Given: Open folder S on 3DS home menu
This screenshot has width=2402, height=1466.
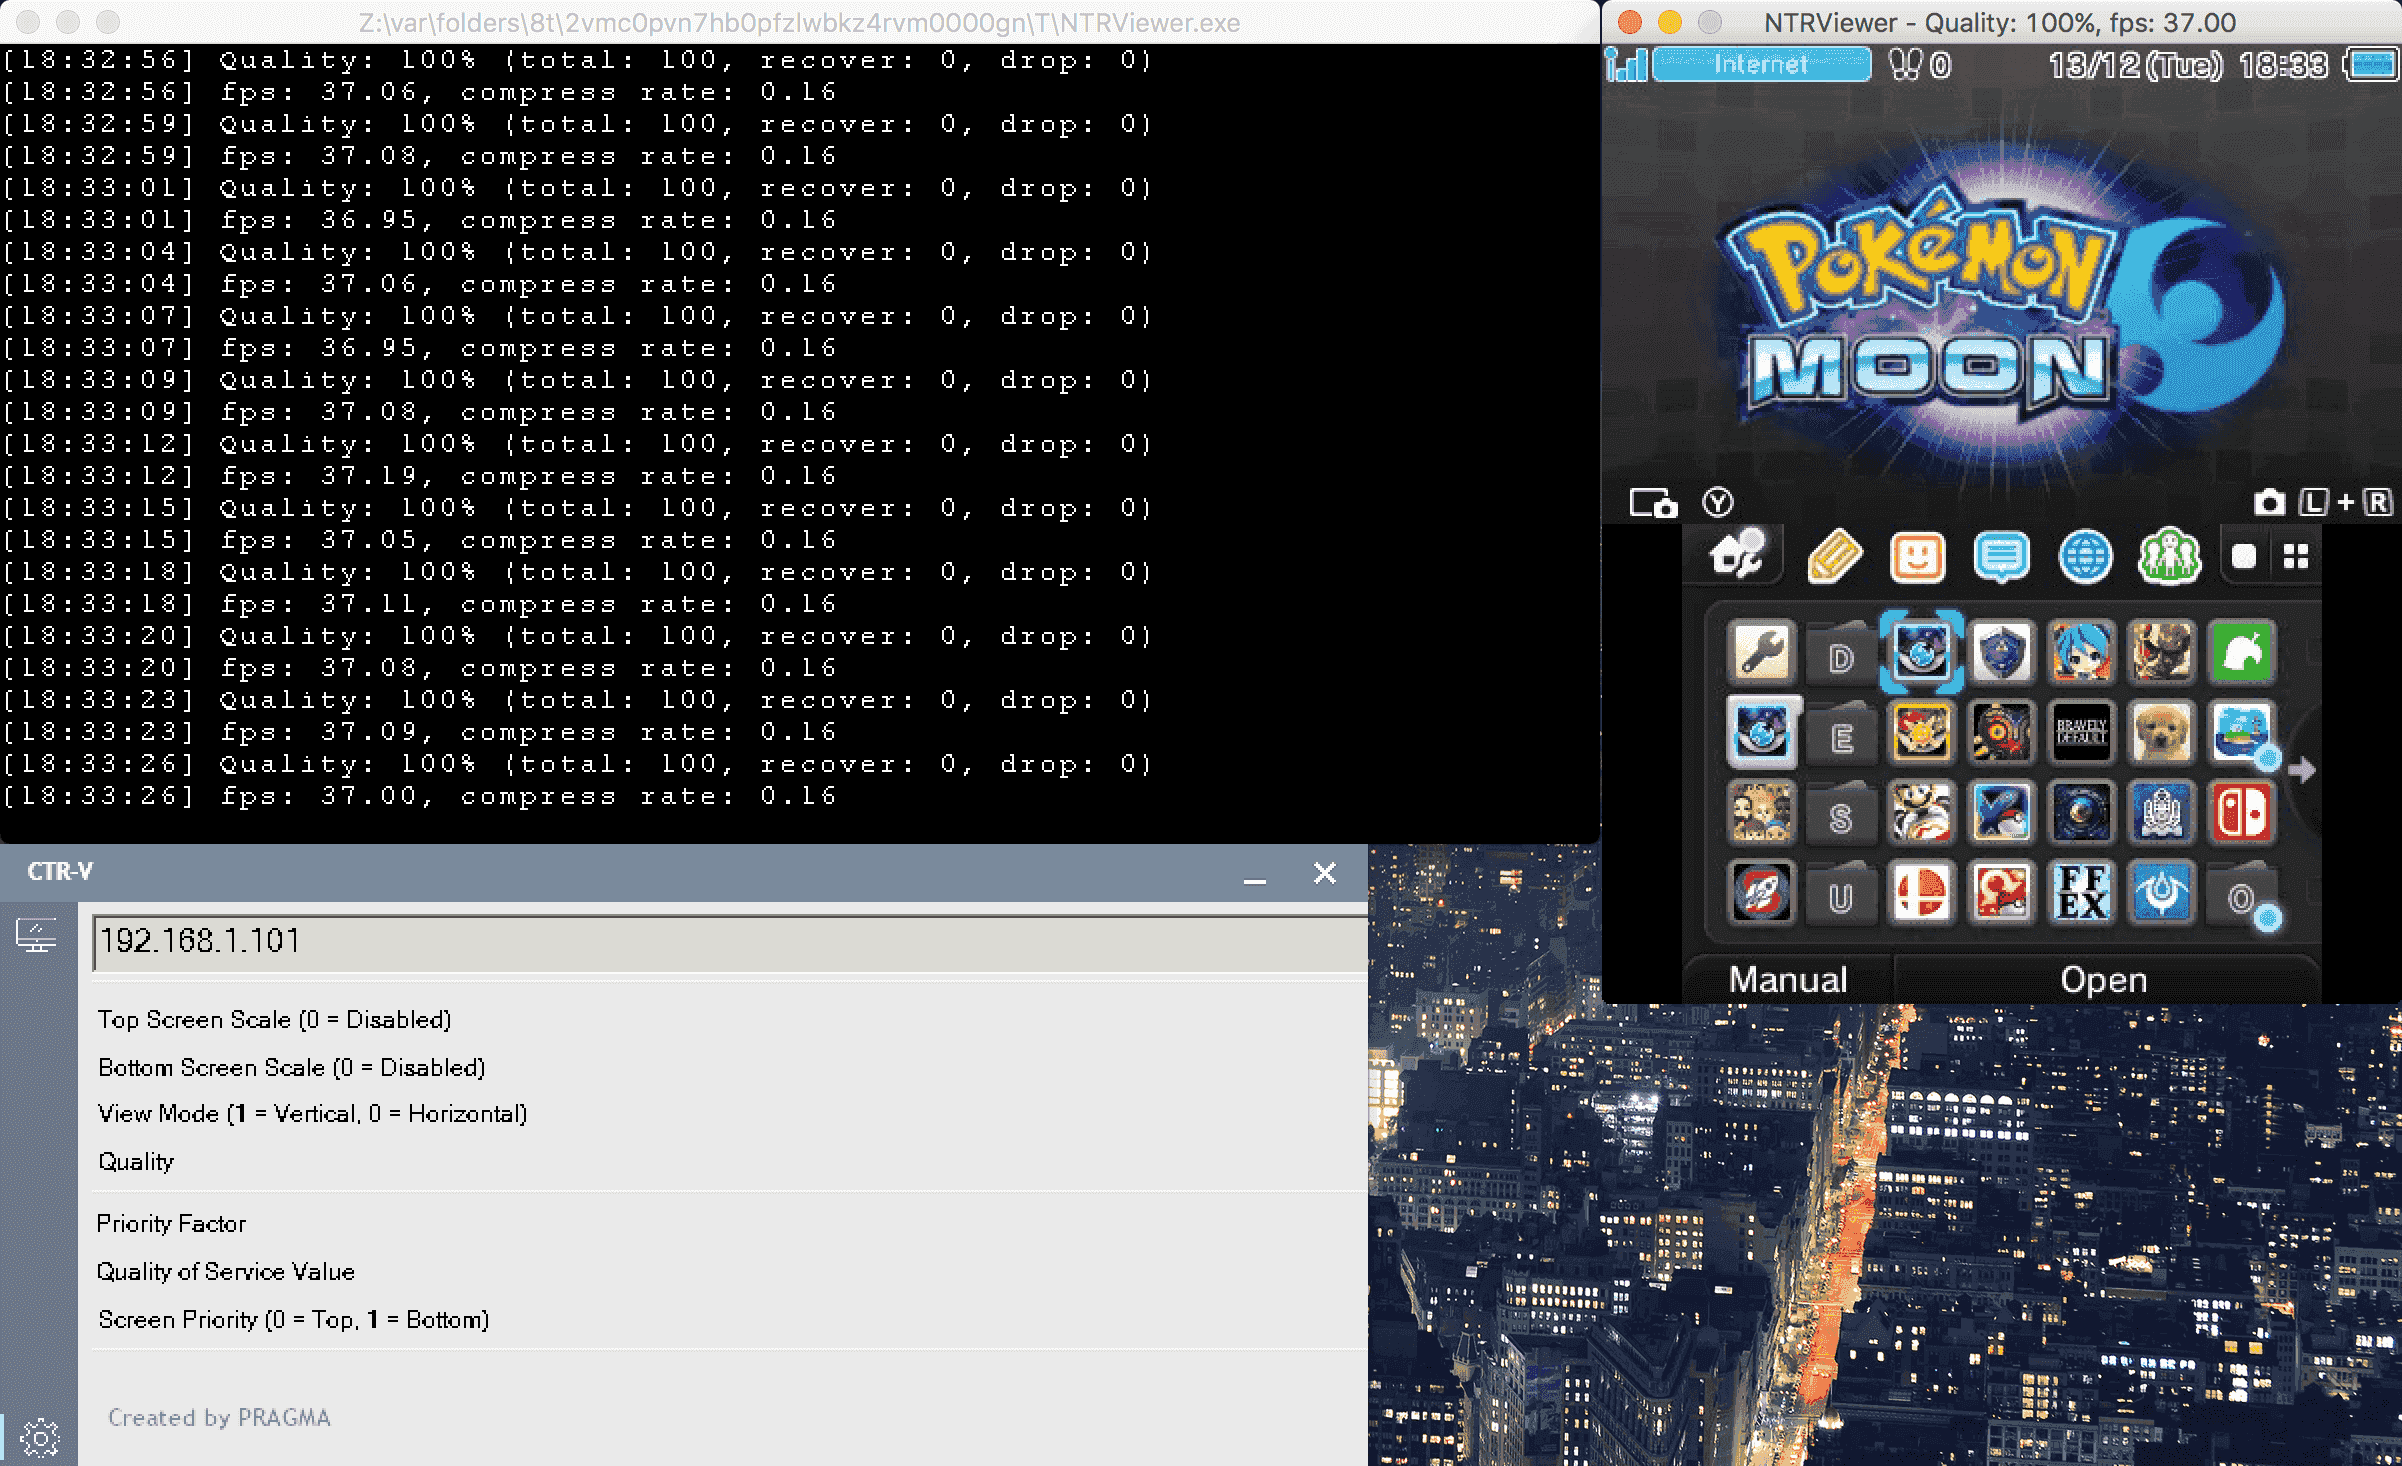Looking at the screenshot, I should [1841, 816].
